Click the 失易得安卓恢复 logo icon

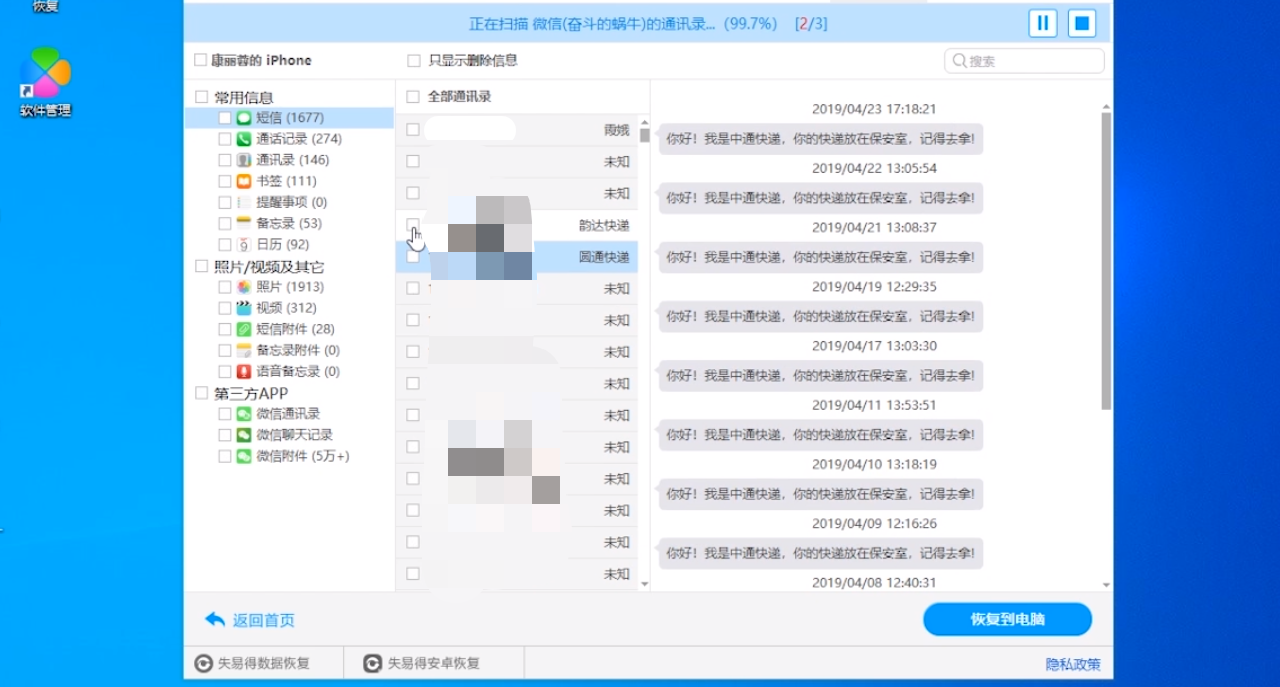(373, 663)
